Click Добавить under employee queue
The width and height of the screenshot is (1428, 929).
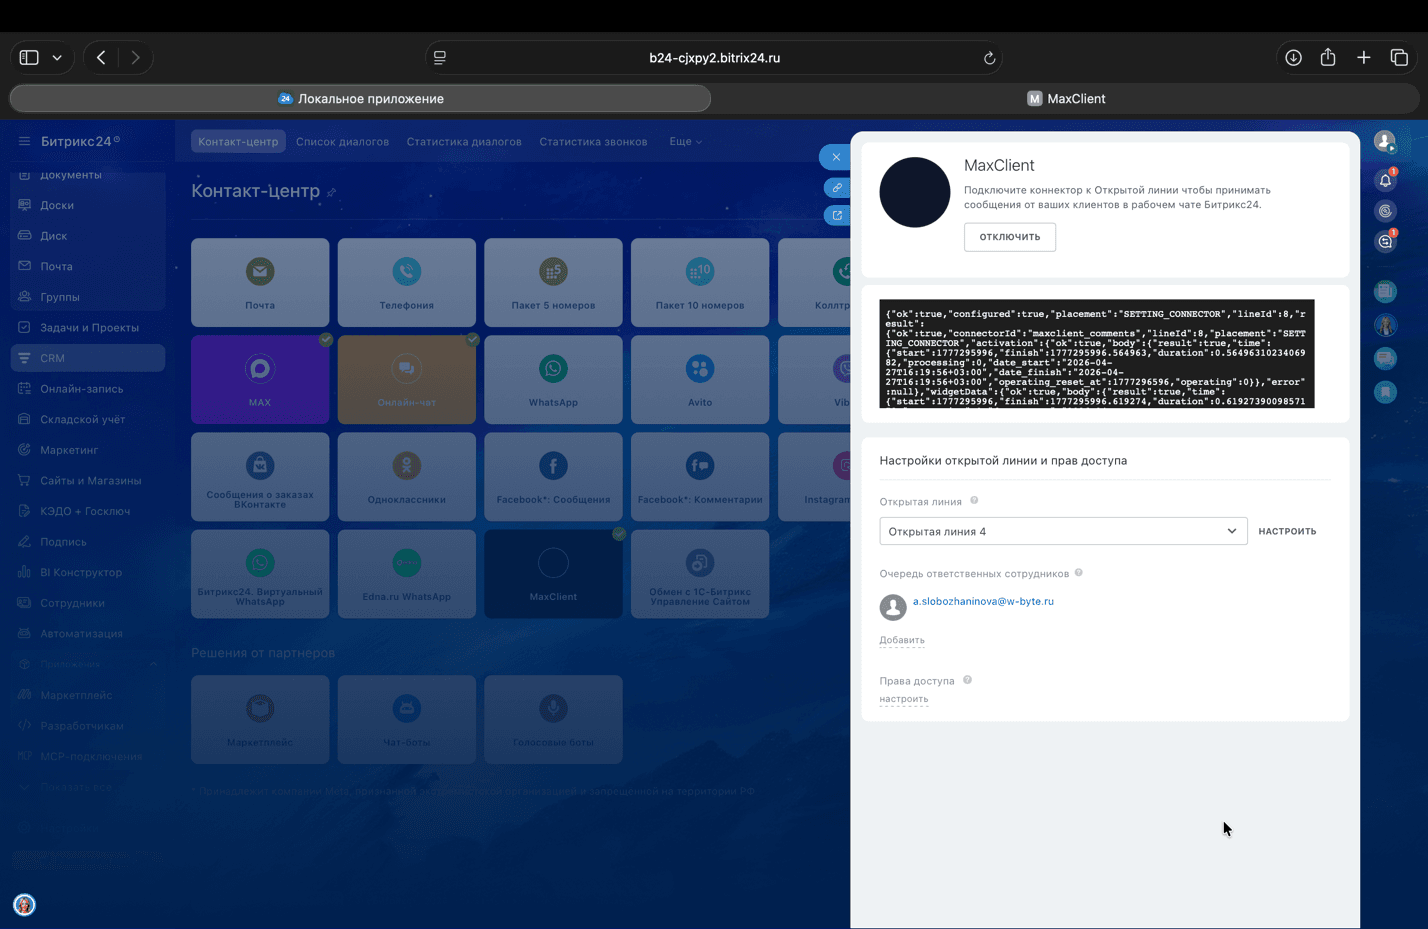[x=902, y=640]
